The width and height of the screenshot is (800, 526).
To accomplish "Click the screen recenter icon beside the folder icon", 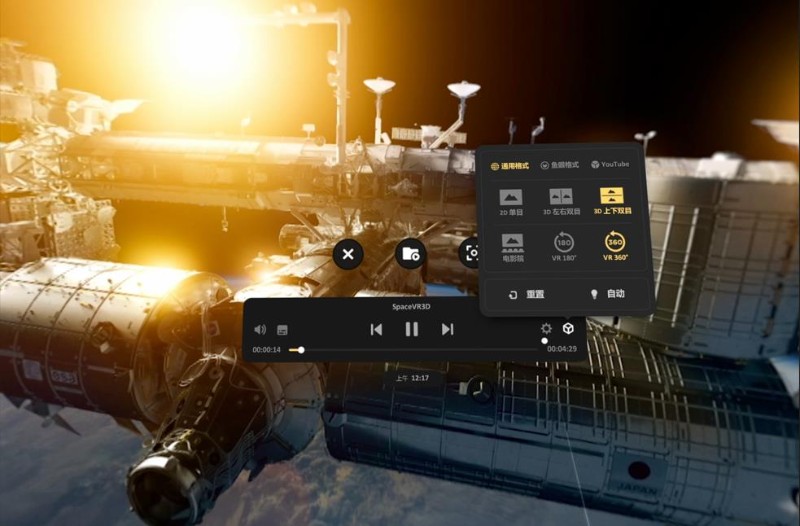I will 472,253.
